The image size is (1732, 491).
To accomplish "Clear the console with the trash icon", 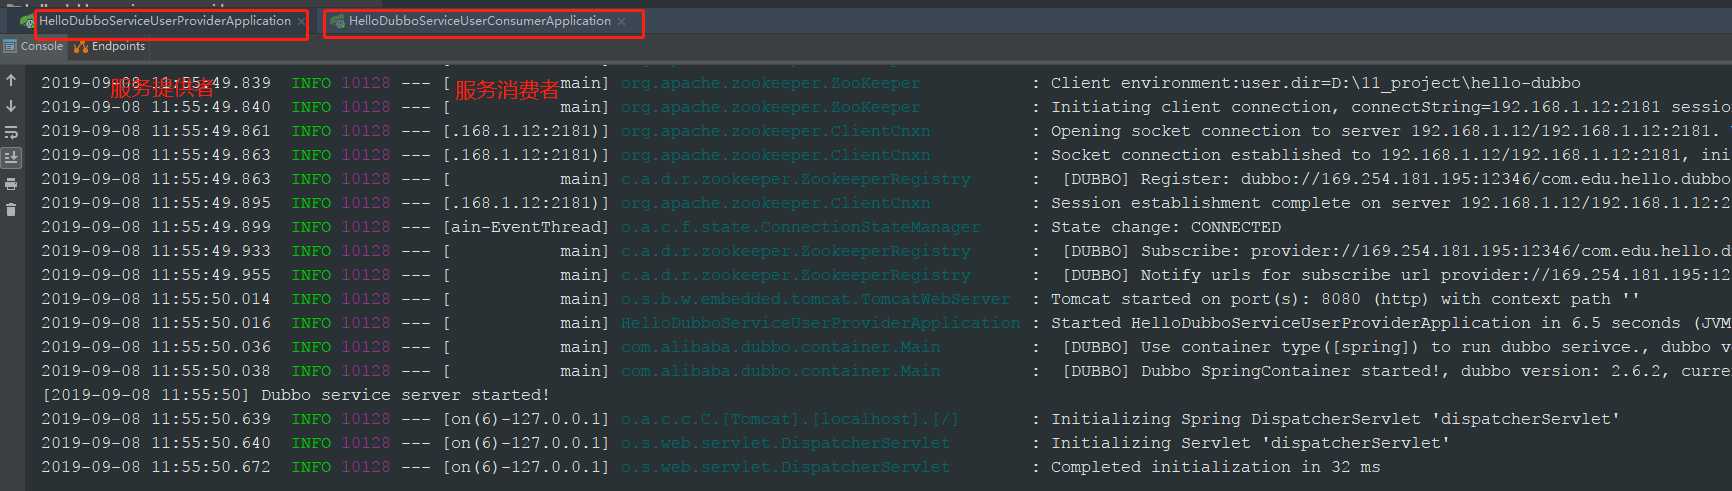I will point(11,210).
